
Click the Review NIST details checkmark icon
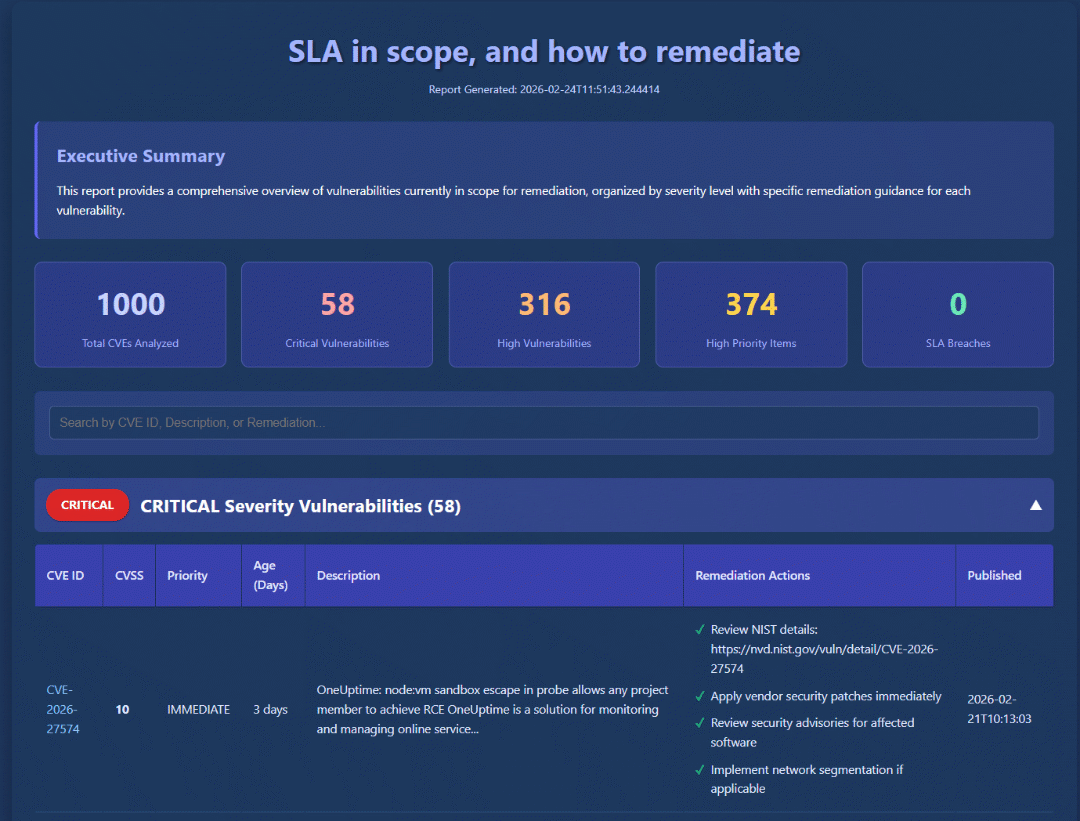coord(700,630)
